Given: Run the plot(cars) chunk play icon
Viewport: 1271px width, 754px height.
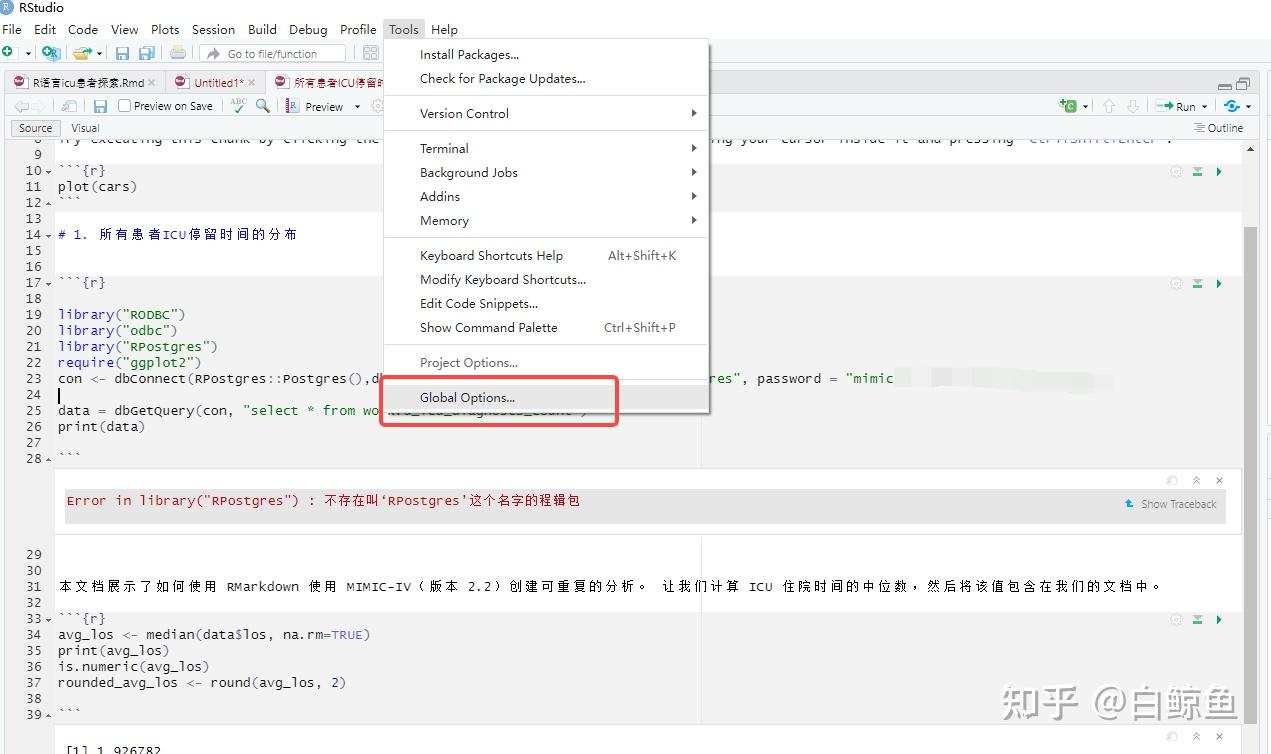Looking at the screenshot, I should click(x=1218, y=172).
